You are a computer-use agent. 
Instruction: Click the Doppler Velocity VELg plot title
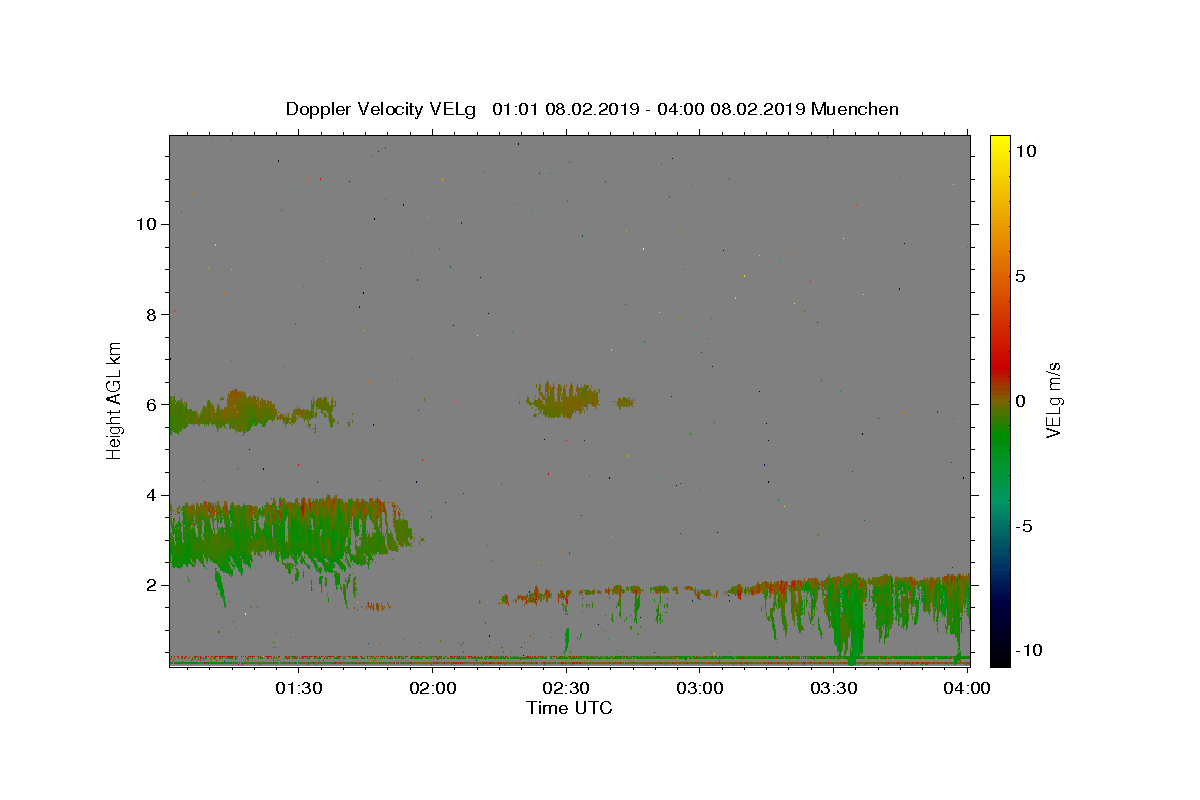tap(592, 109)
